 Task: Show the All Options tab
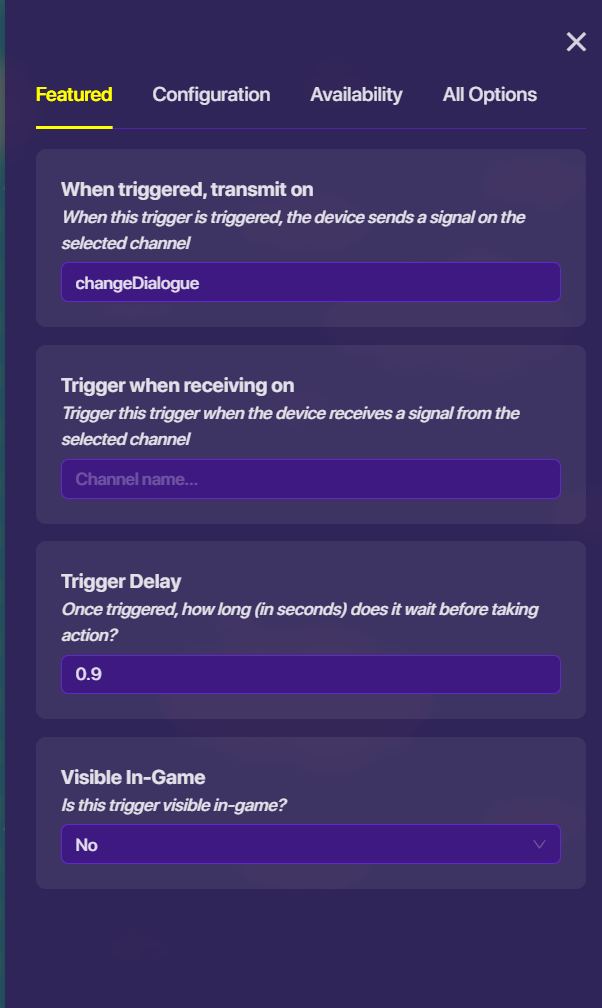coord(490,95)
